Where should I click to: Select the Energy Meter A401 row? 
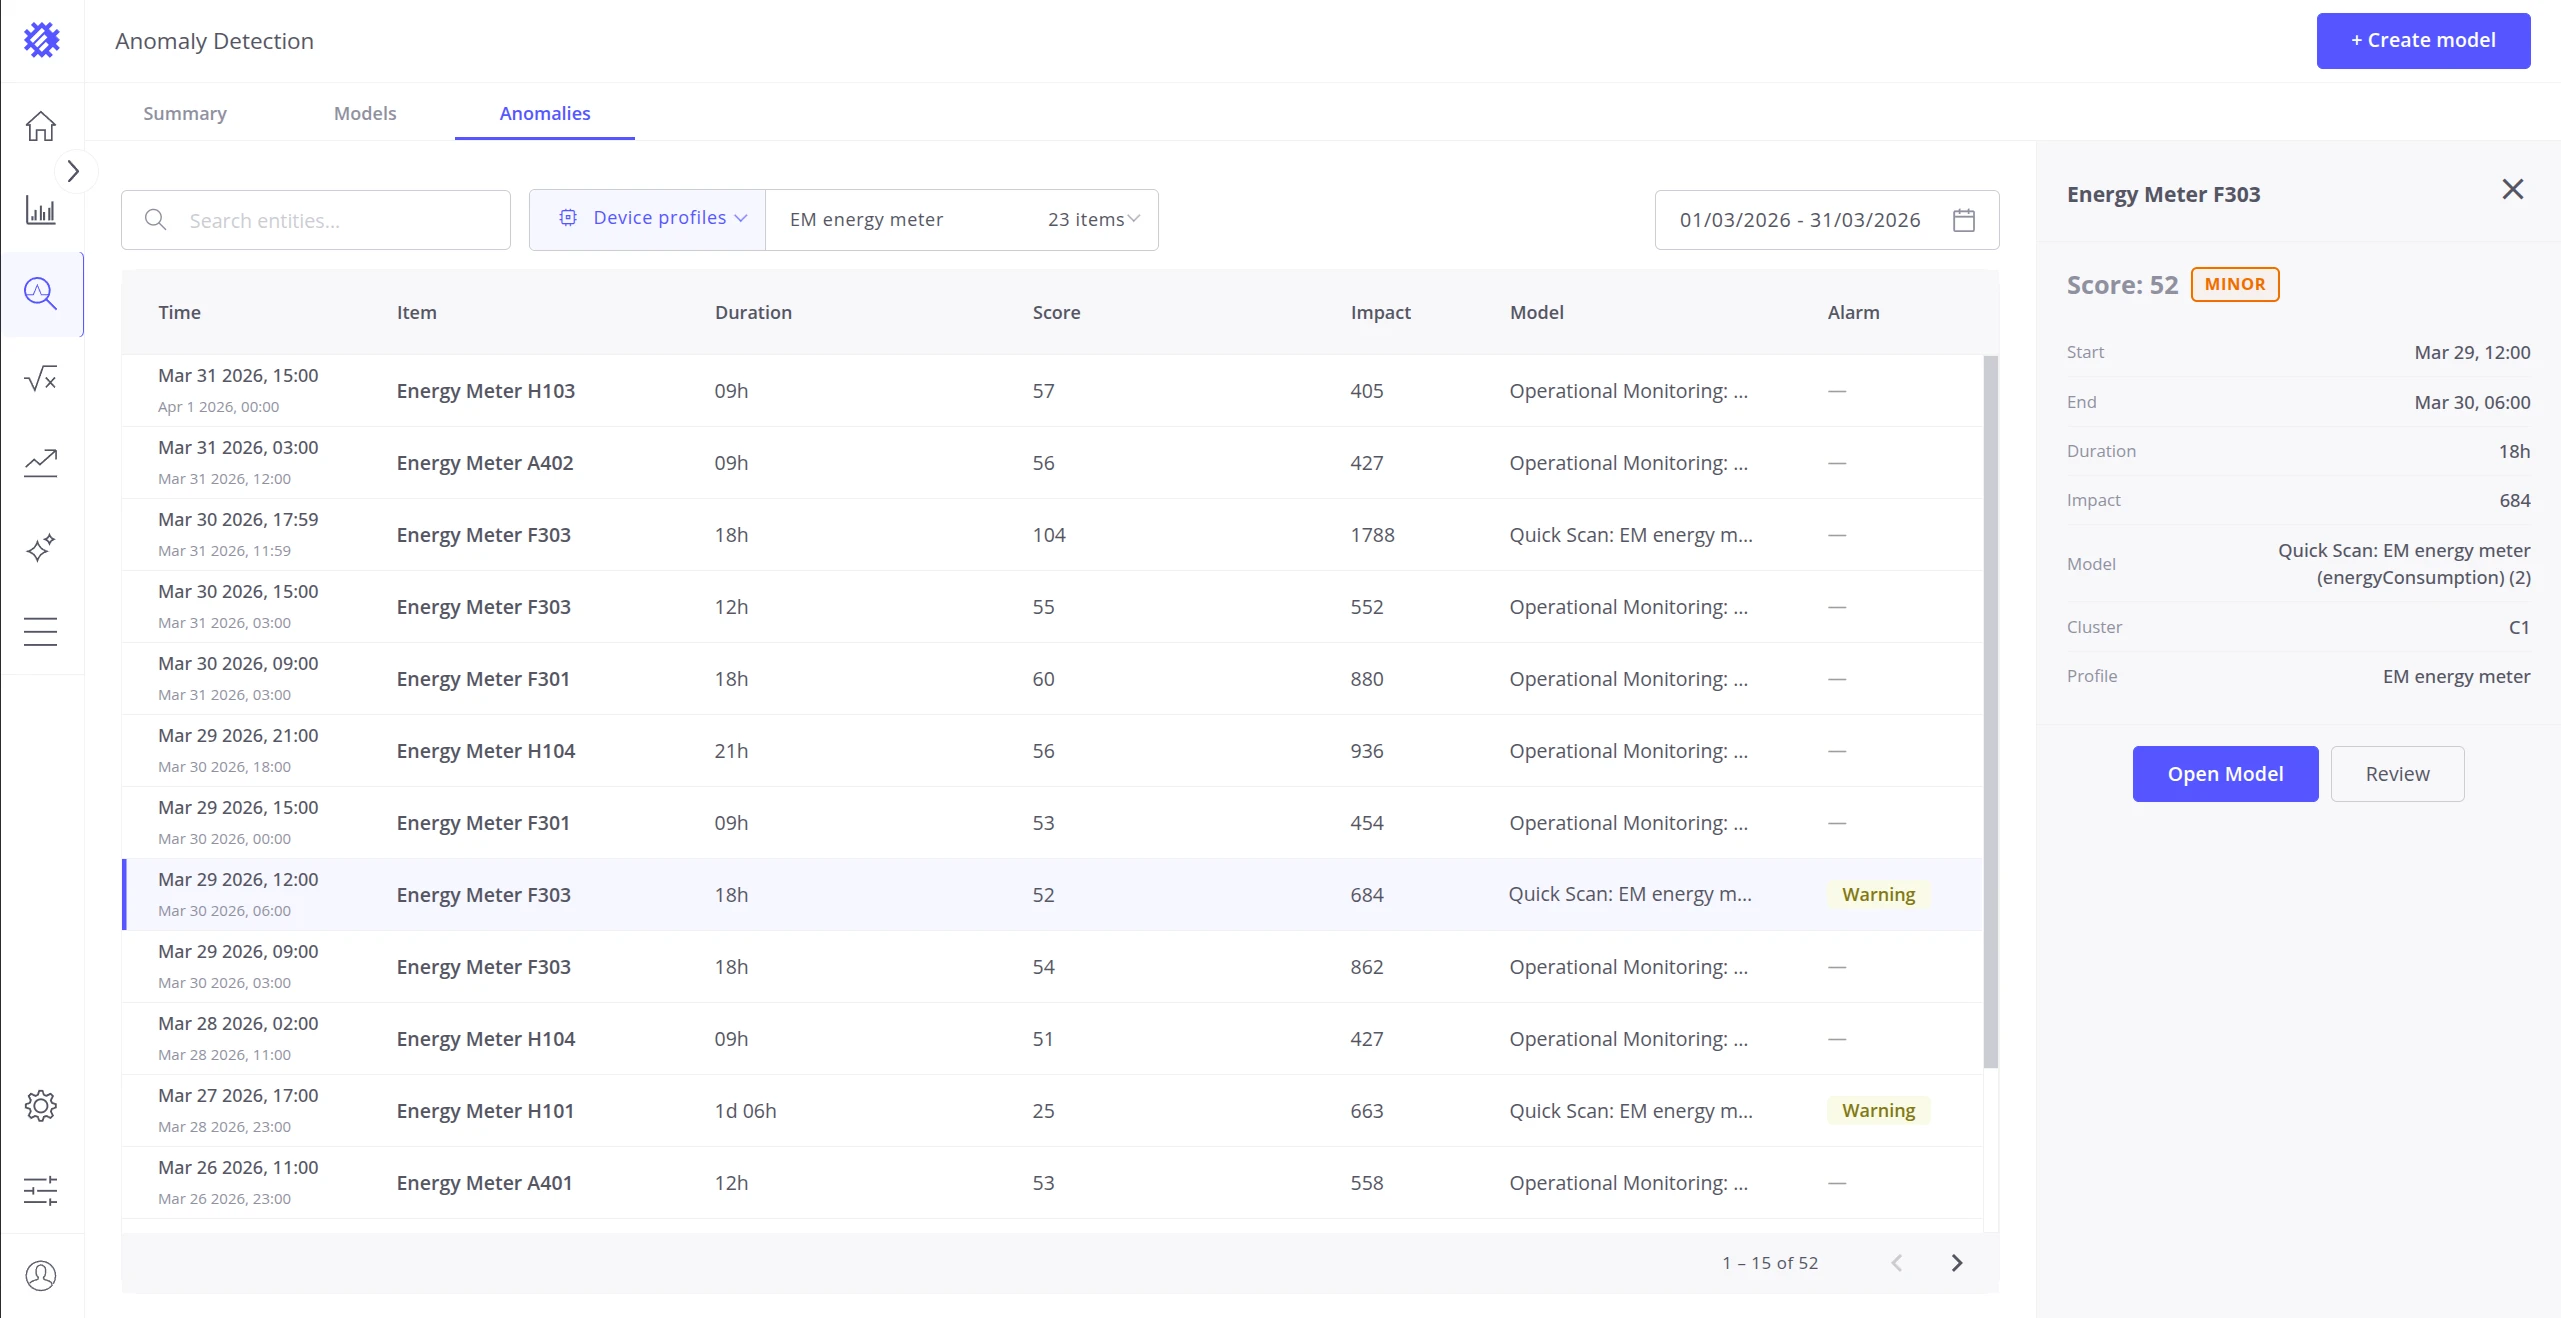1052,1183
